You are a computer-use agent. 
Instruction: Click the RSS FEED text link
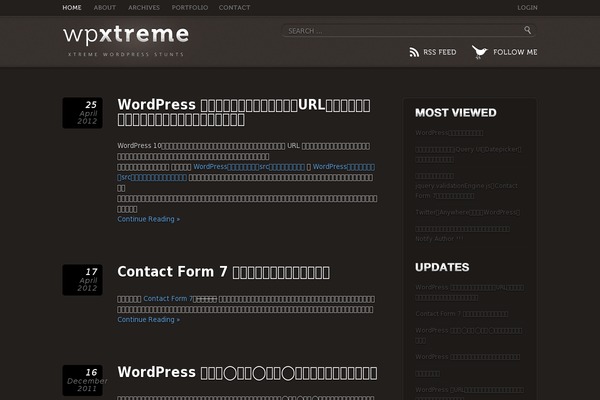pyautogui.click(x=440, y=52)
